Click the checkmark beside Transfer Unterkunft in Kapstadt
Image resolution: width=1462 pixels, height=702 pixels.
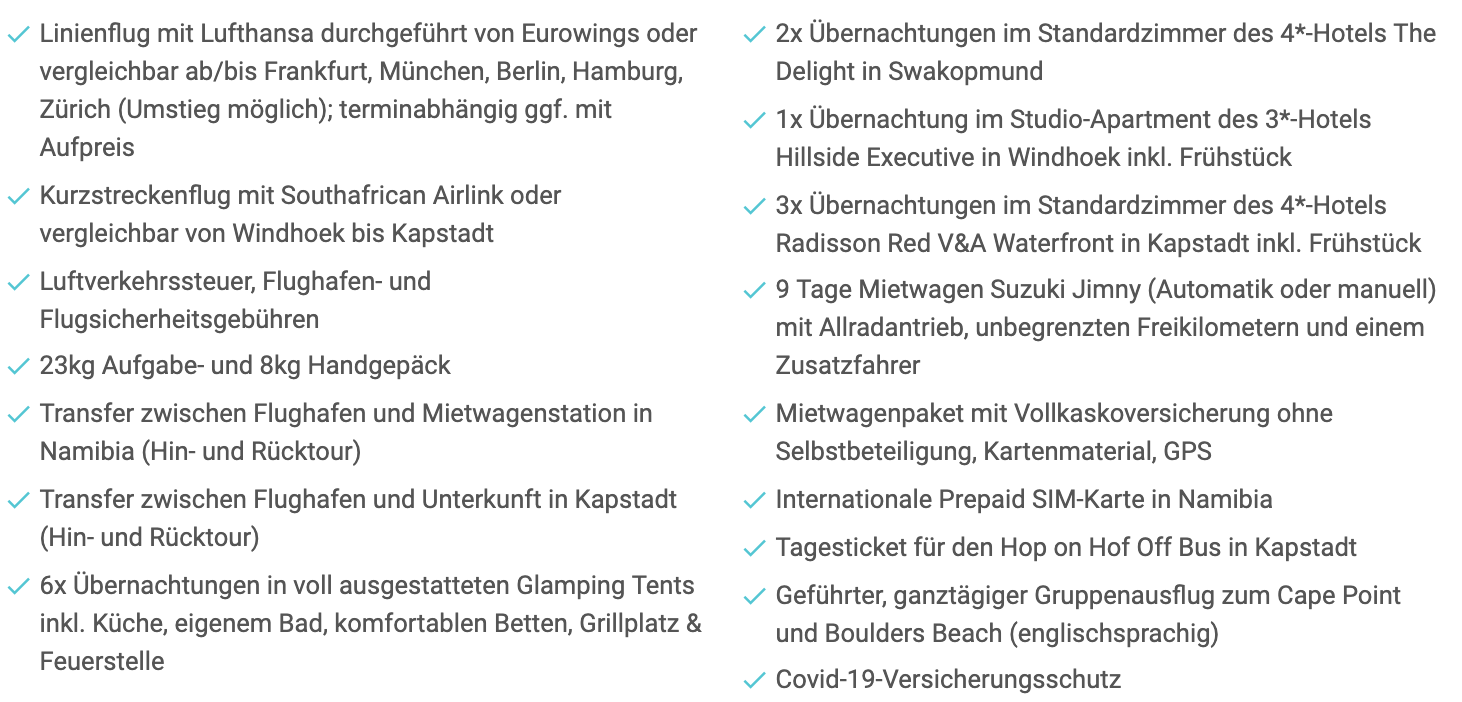(x=18, y=501)
